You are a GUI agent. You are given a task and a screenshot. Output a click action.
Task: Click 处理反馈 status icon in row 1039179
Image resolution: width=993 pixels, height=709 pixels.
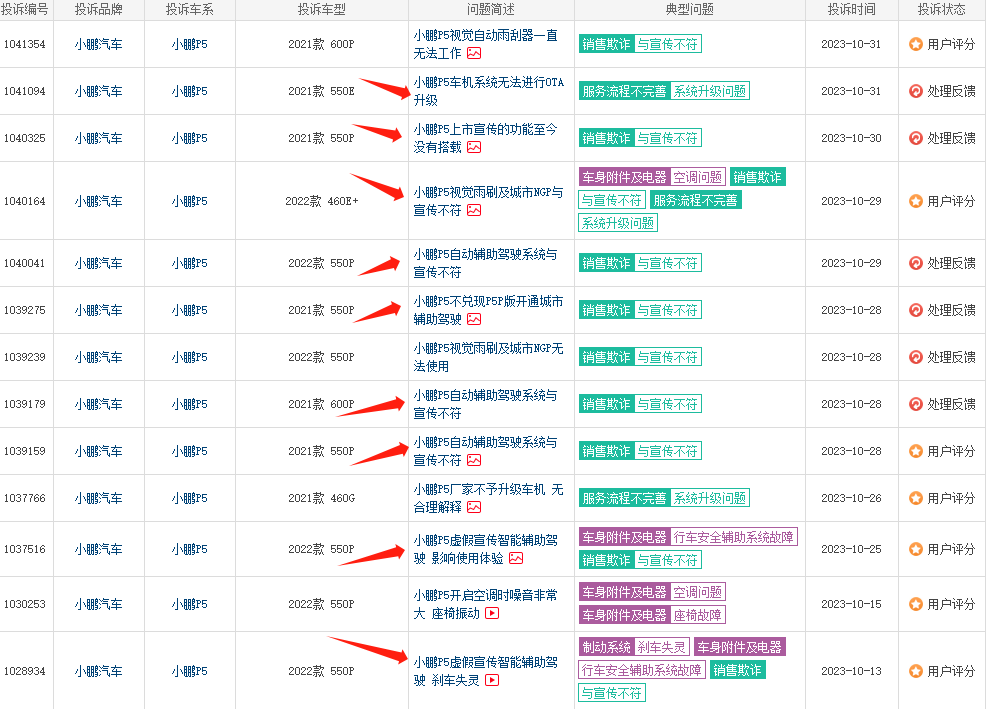[x=915, y=404]
